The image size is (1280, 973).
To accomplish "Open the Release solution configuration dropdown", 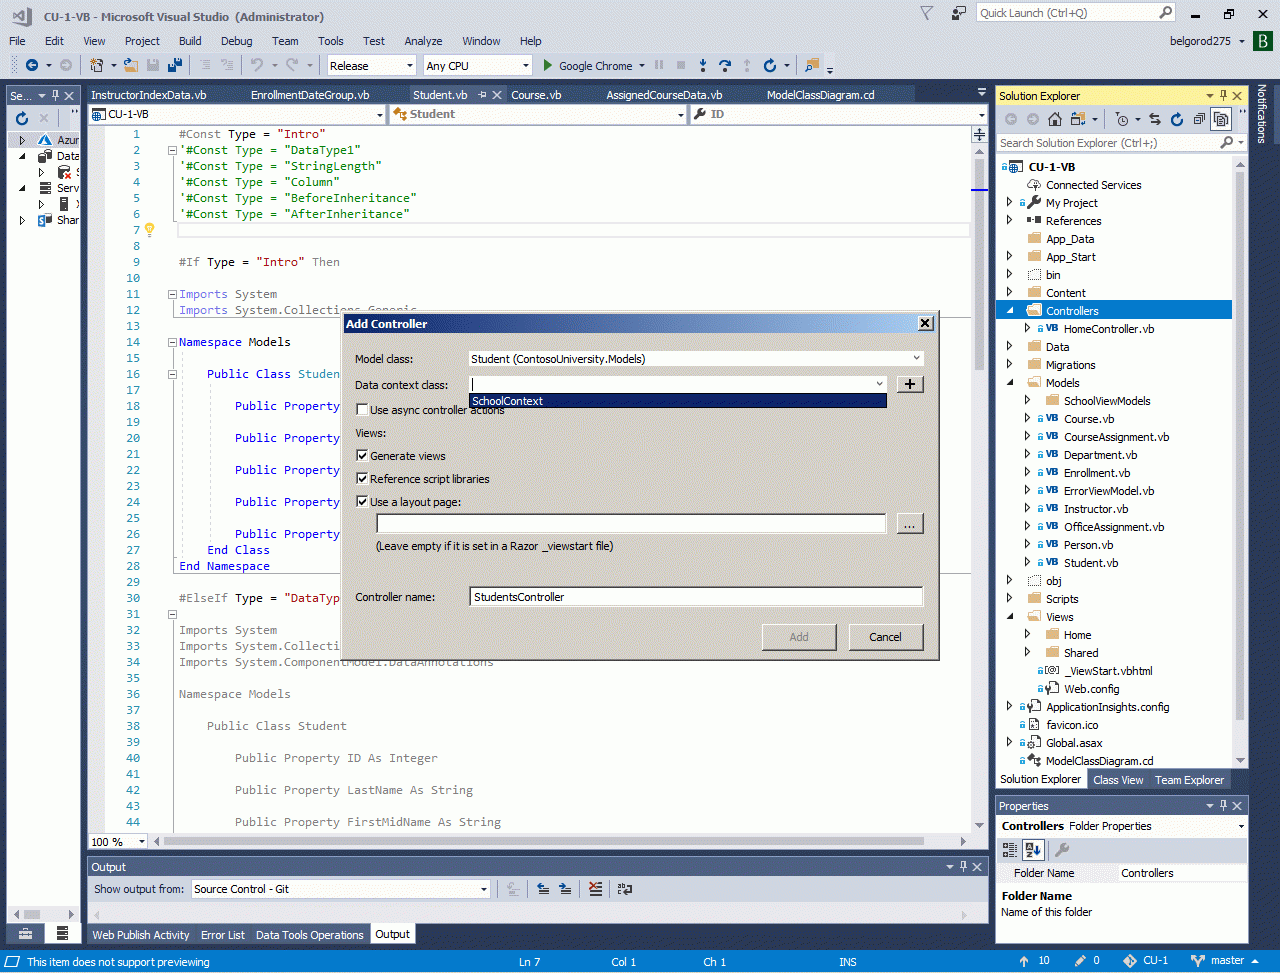I will [409, 66].
